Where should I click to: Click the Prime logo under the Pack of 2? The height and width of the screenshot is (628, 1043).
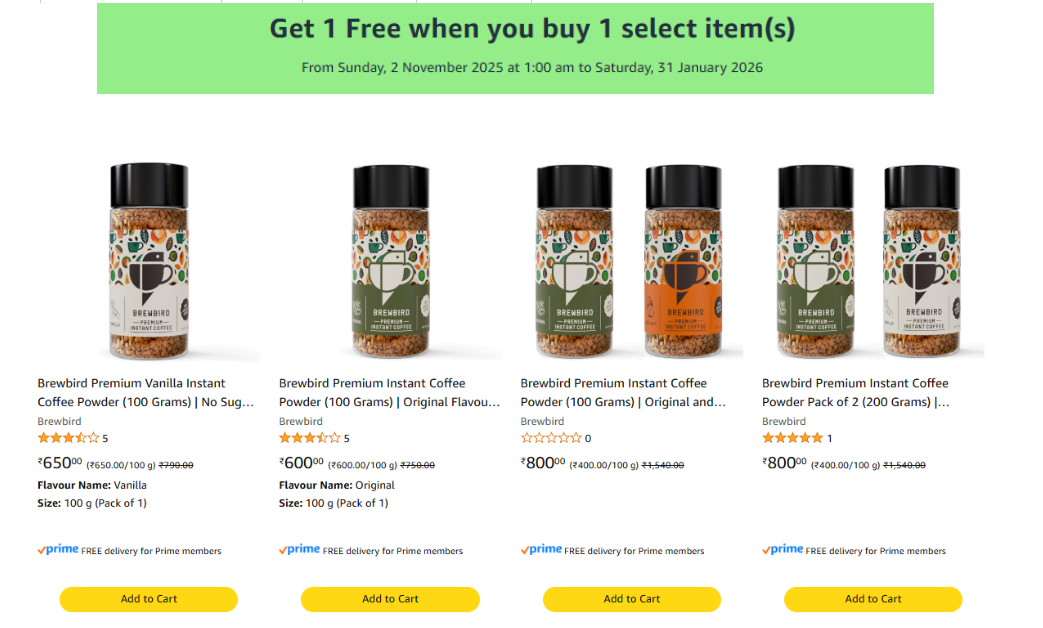(x=783, y=550)
